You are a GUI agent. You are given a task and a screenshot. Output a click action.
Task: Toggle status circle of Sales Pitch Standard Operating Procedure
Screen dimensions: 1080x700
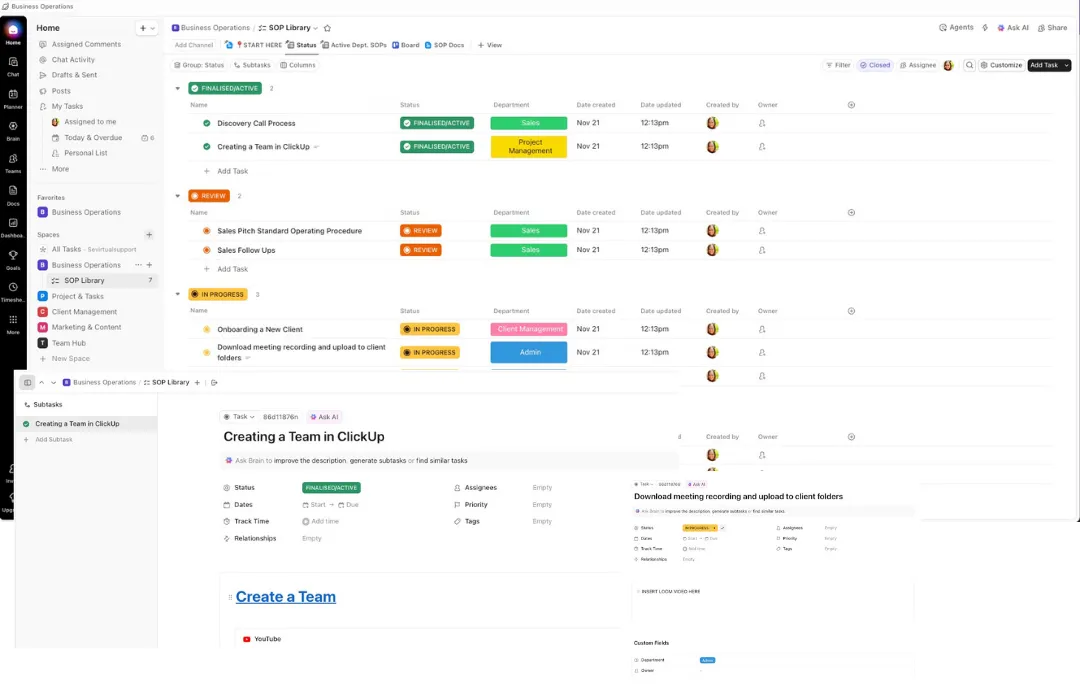[x=207, y=231]
